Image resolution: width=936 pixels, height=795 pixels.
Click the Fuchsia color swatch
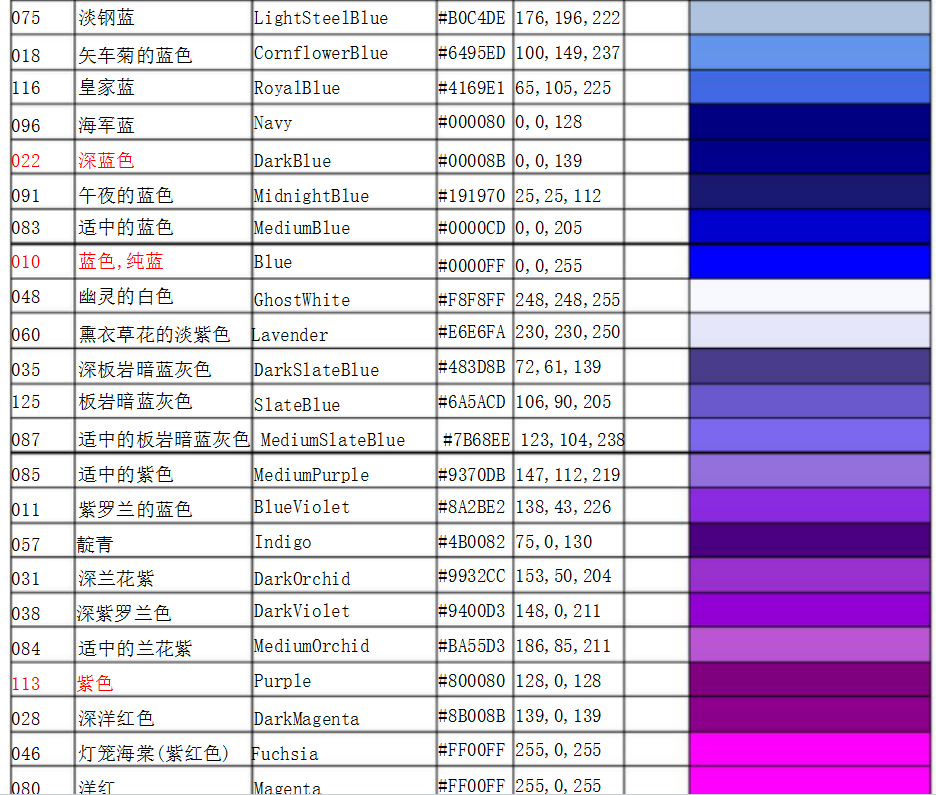click(x=810, y=750)
